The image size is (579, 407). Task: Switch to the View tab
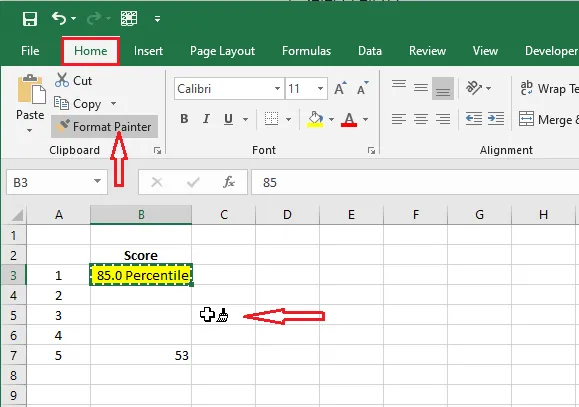click(x=485, y=51)
